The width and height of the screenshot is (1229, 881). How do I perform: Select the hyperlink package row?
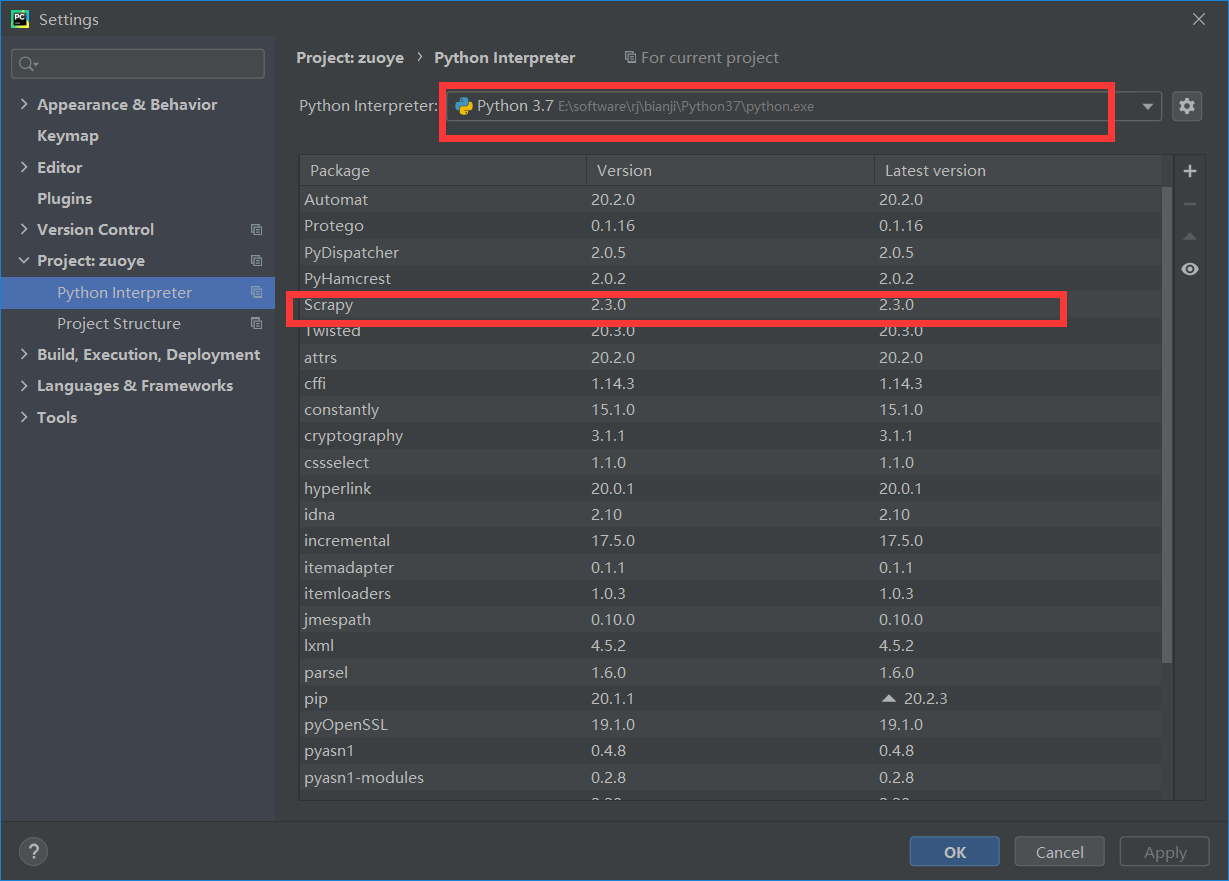point(731,488)
